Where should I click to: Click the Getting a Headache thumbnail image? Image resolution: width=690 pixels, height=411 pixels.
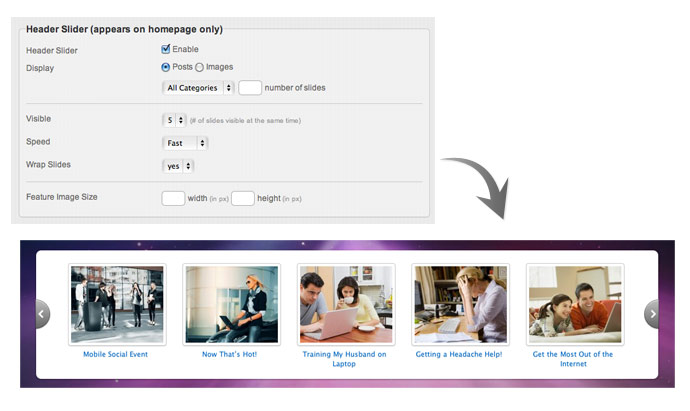460,305
